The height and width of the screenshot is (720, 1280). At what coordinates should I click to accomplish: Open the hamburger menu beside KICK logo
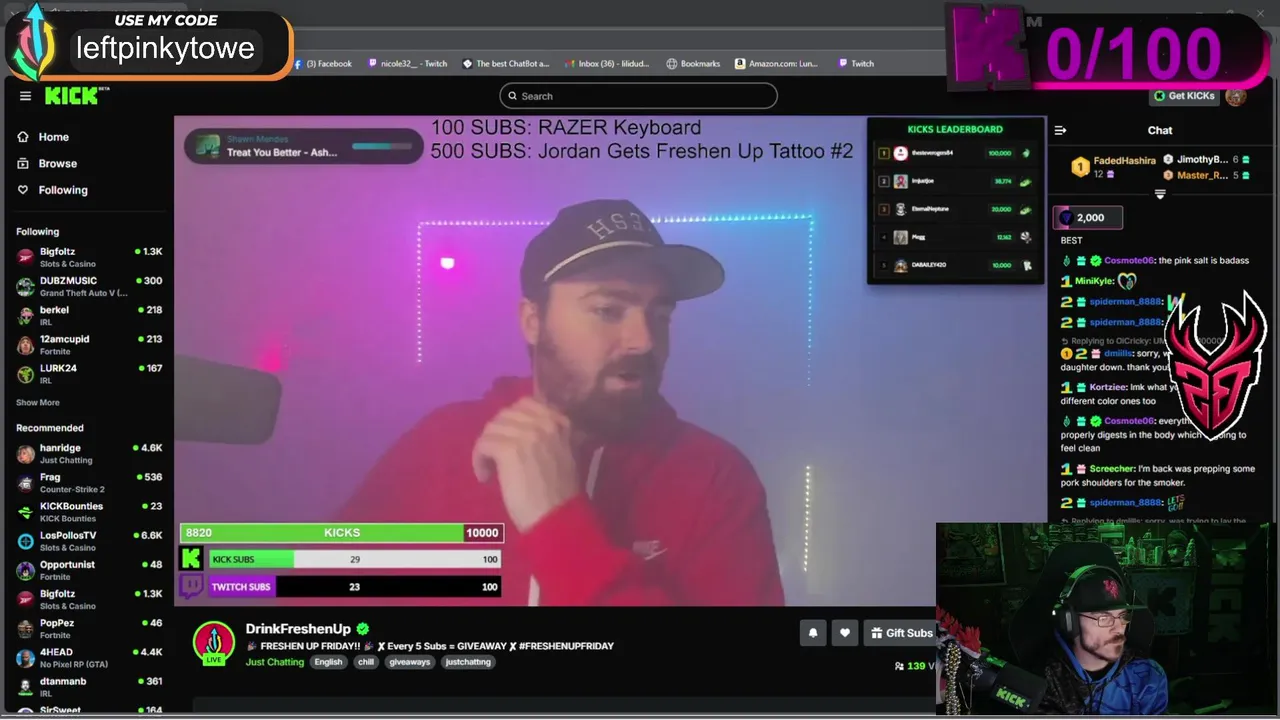click(25, 96)
